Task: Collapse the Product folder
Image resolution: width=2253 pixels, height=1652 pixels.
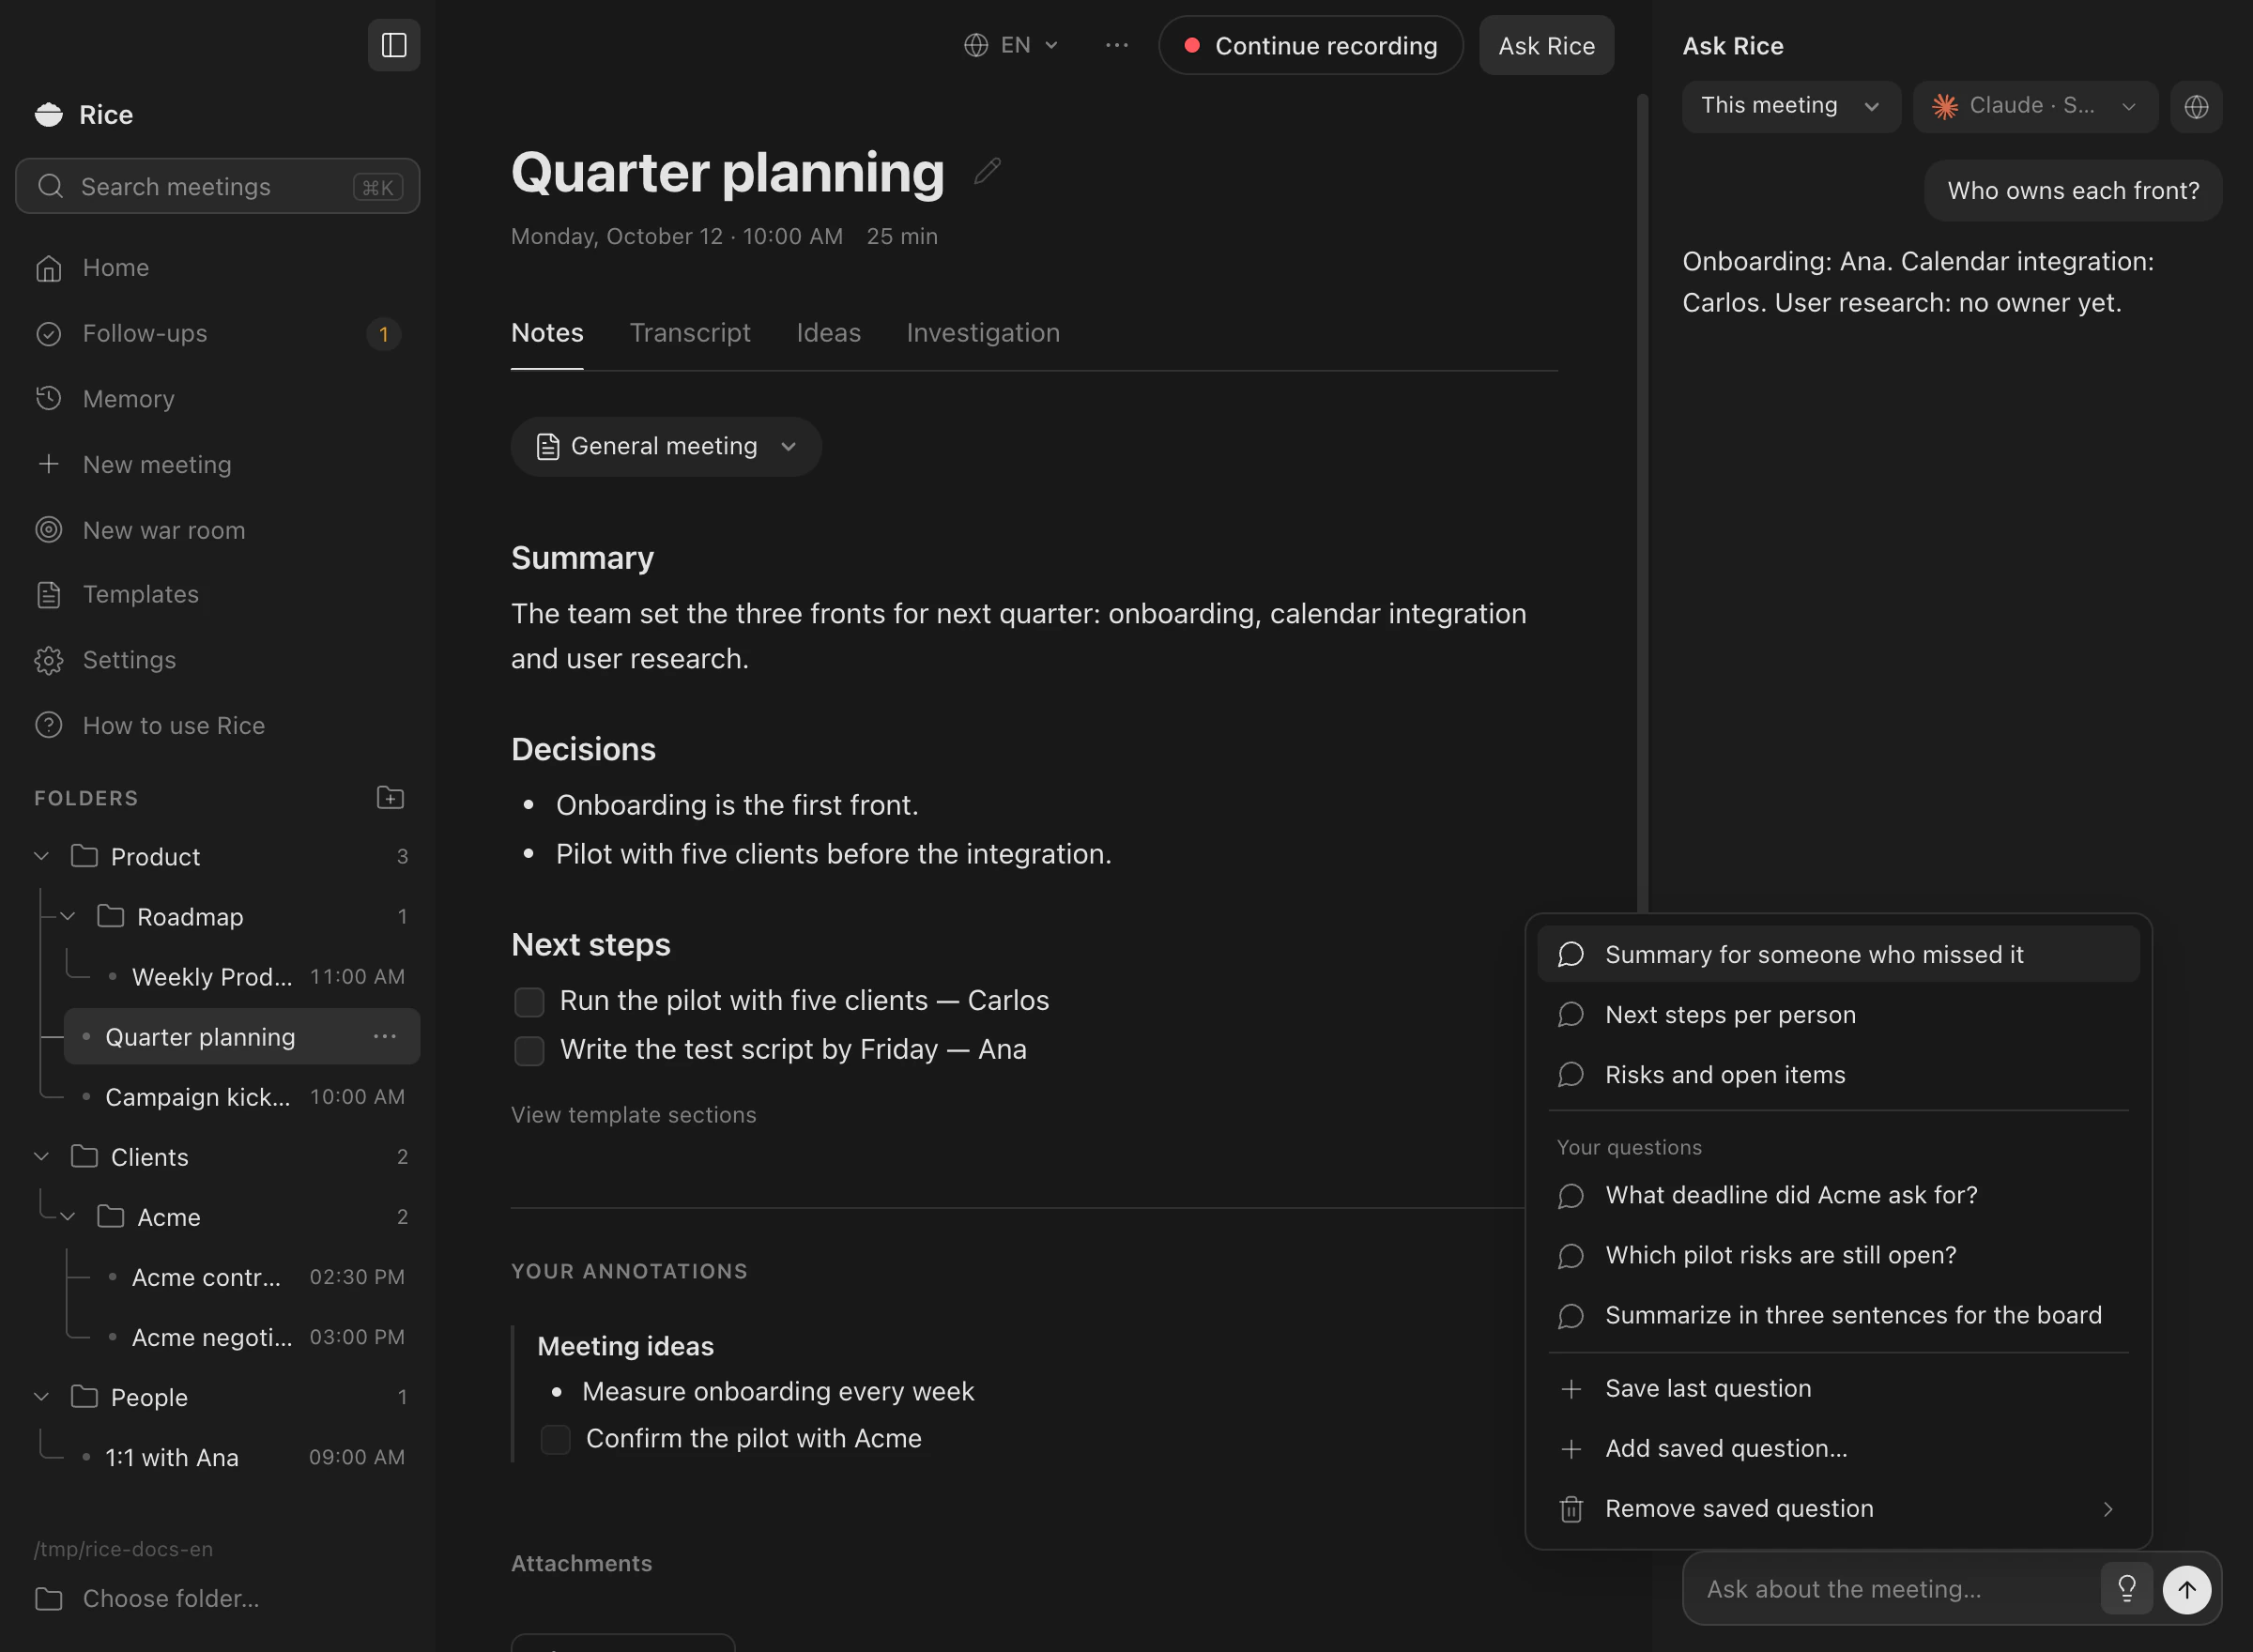Action: click(x=41, y=856)
